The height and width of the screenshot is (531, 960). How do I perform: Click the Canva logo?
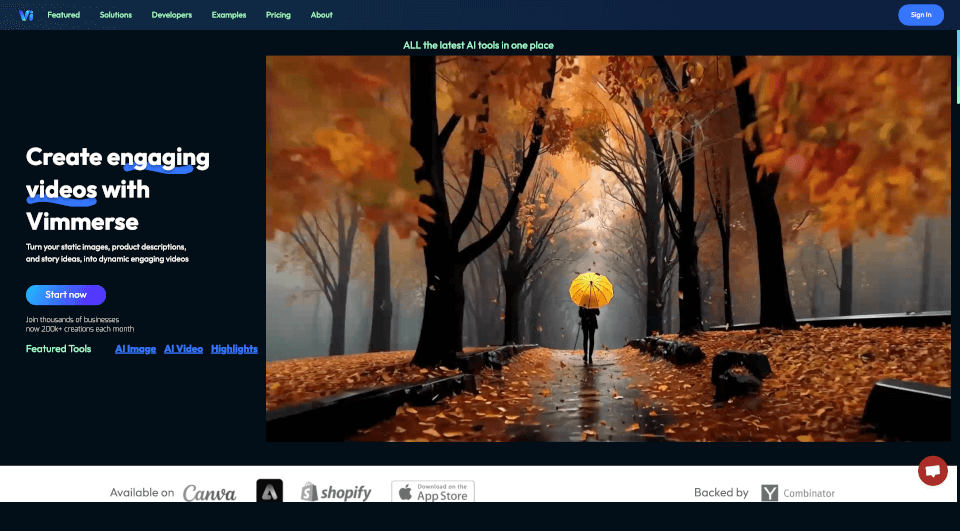click(x=209, y=492)
